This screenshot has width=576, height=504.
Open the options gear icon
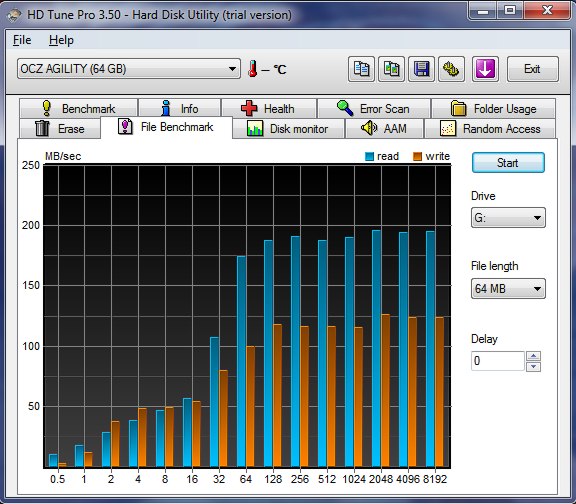tap(451, 69)
